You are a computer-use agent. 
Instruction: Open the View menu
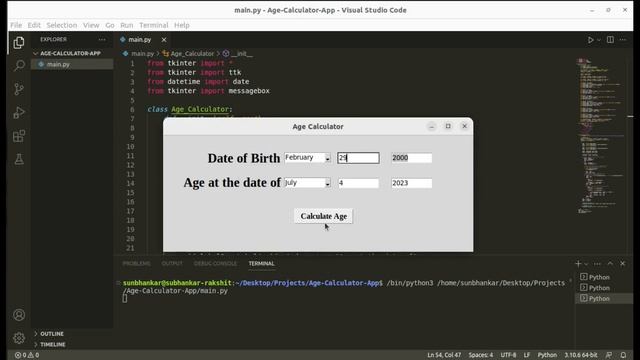[91, 25]
